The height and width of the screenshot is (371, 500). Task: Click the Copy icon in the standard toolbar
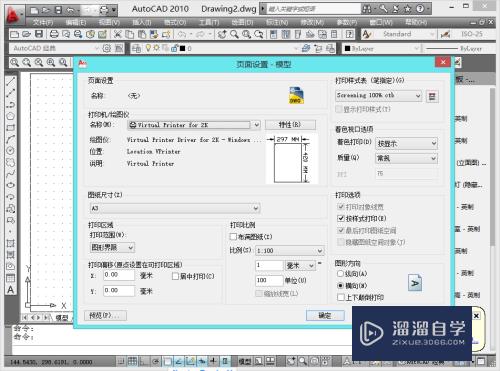click(x=129, y=34)
